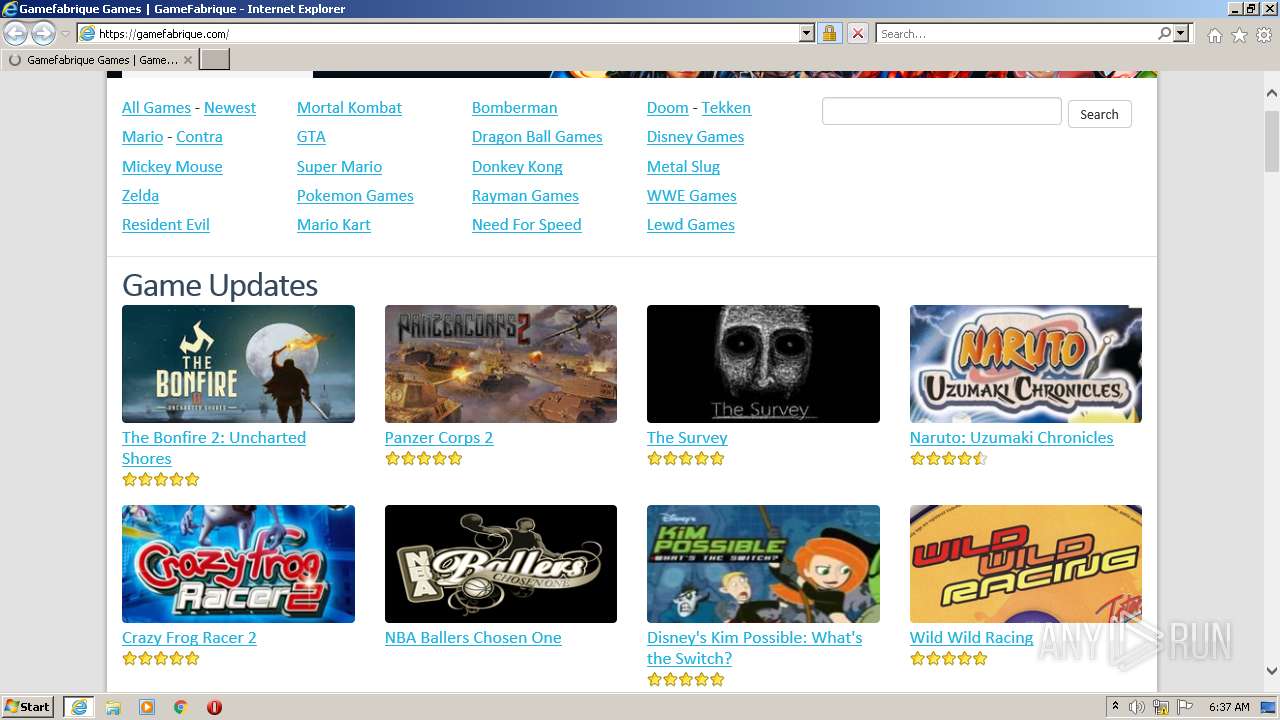
Task: Open the Wild Wild Racing title link
Action: (x=971, y=638)
